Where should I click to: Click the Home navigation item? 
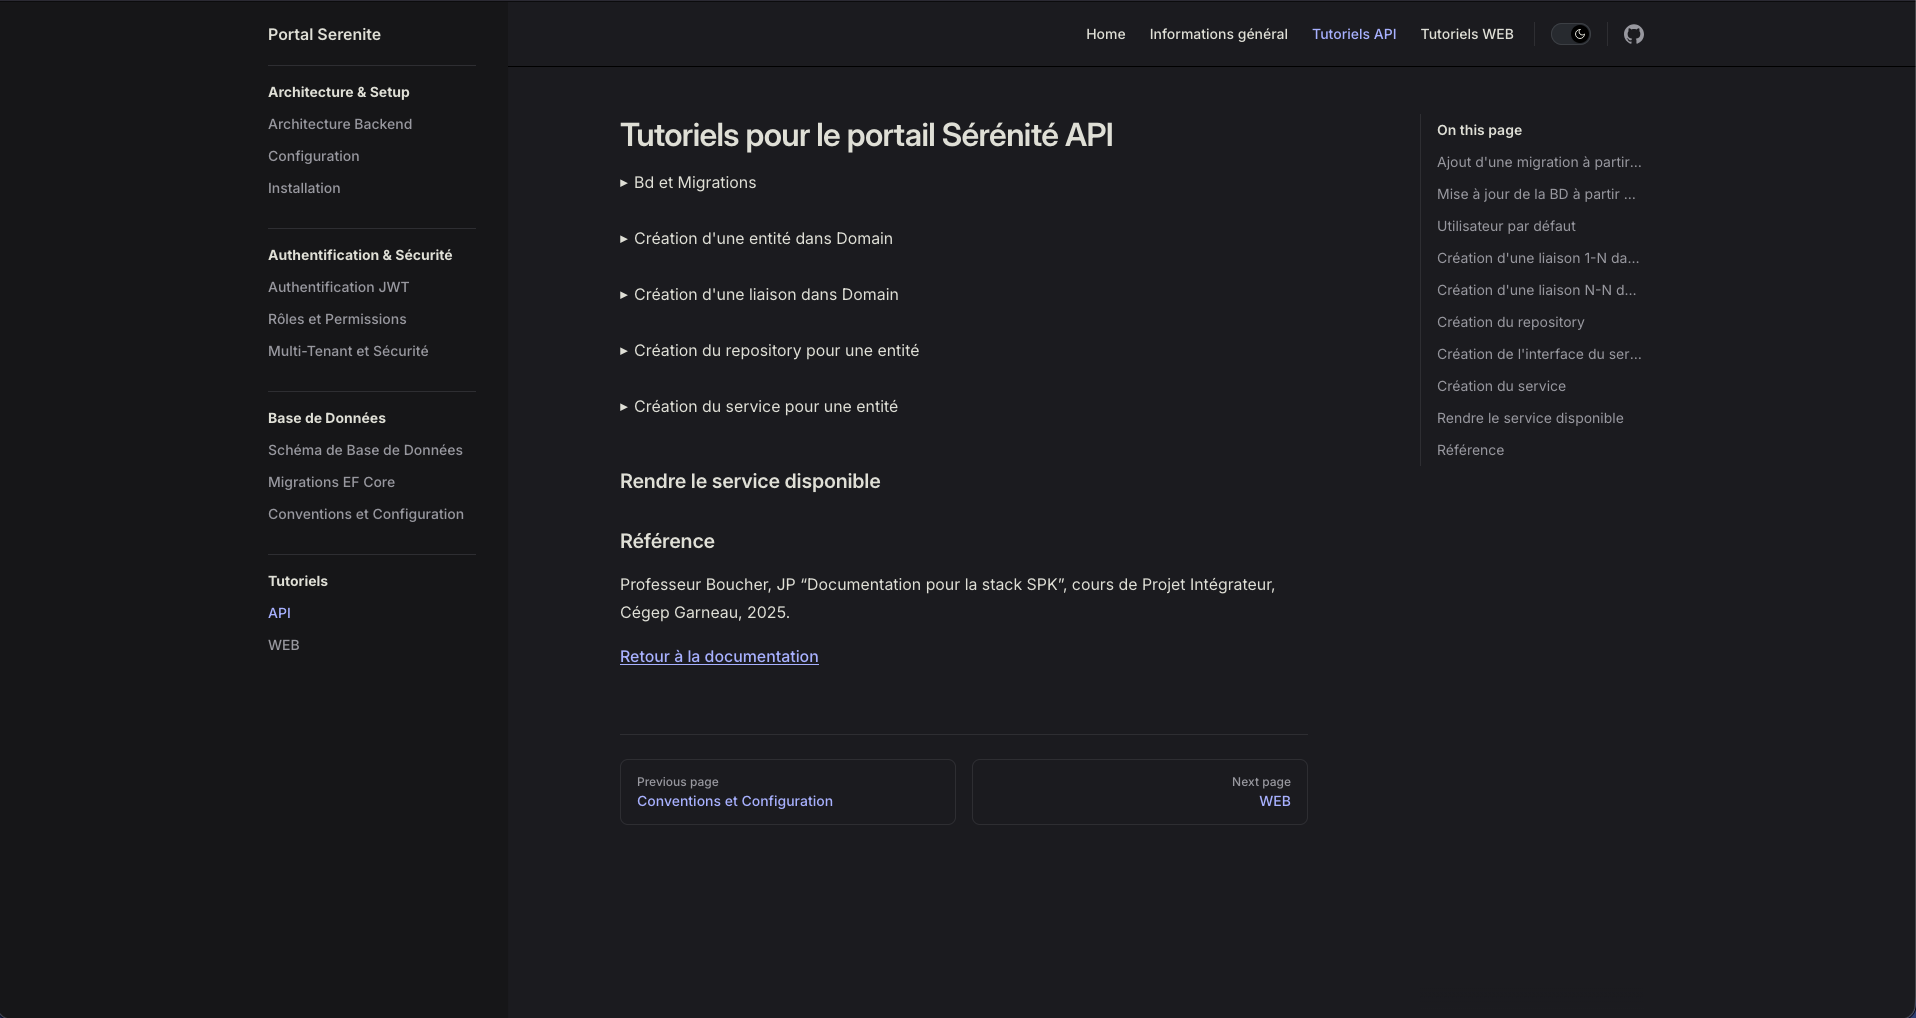(1105, 34)
